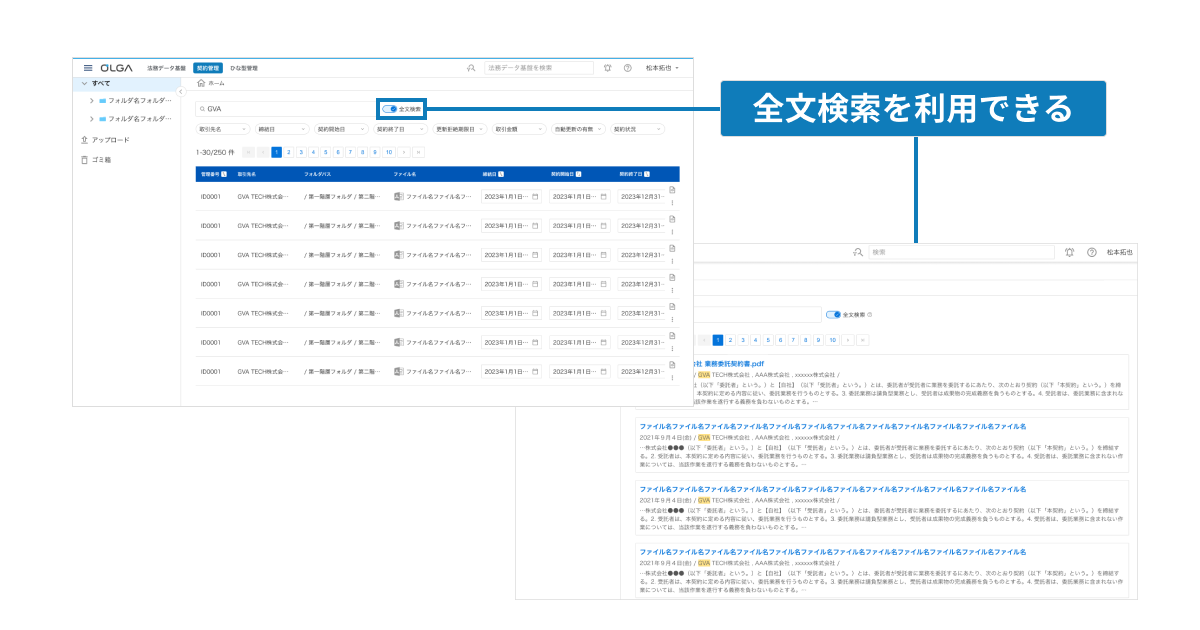
Task: Toggle the 全文検索 switch in the lower results window
Action: point(834,314)
